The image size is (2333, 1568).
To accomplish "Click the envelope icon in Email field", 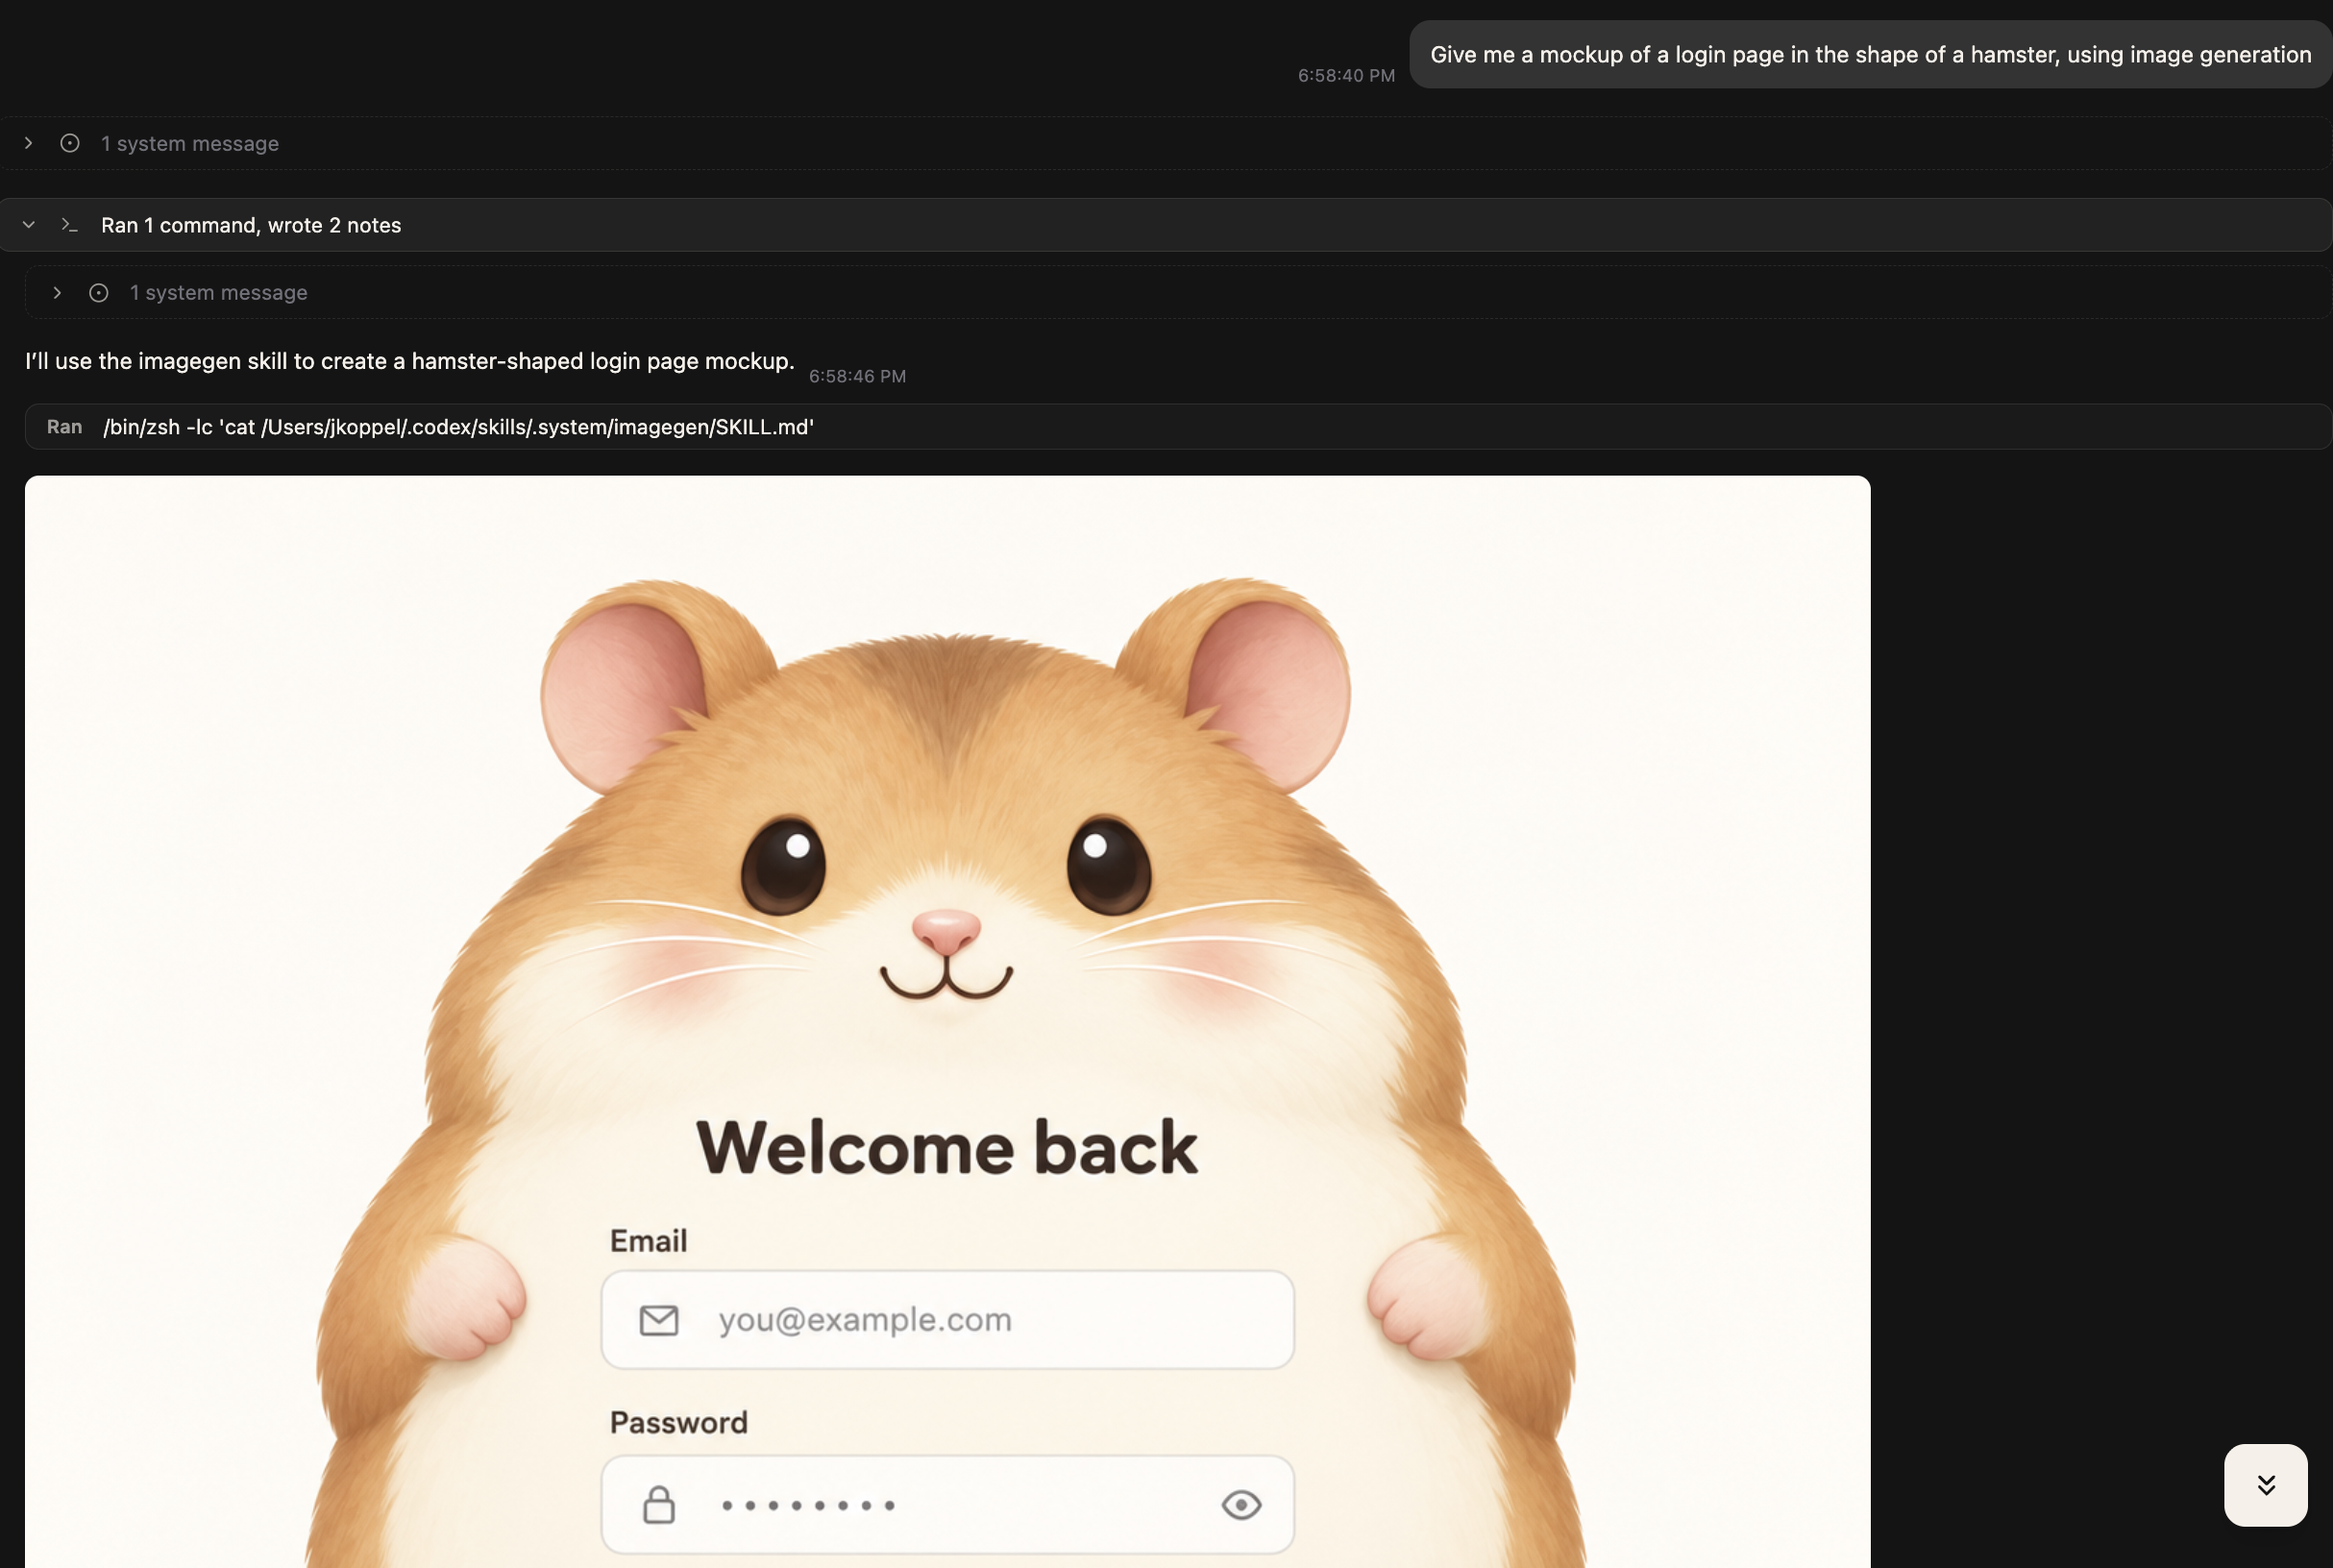I will (x=659, y=1320).
